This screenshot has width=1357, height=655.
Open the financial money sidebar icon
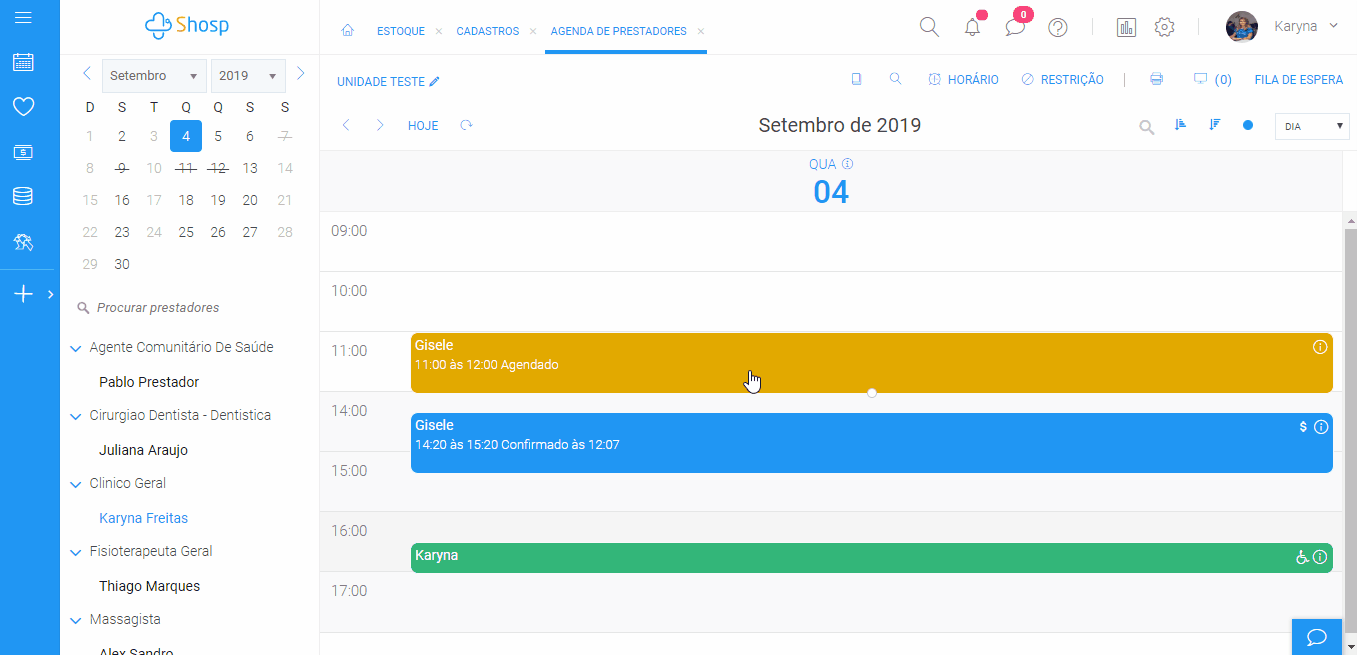point(23,152)
